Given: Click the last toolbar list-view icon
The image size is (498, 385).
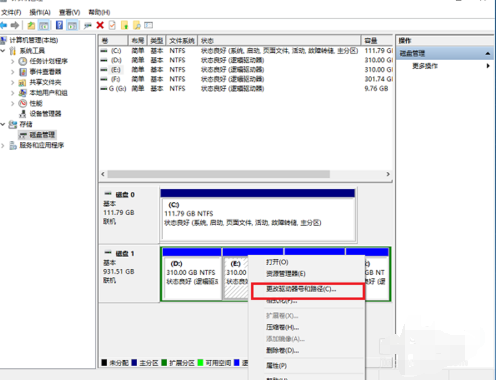Looking at the screenshot, I should [149, 25].
